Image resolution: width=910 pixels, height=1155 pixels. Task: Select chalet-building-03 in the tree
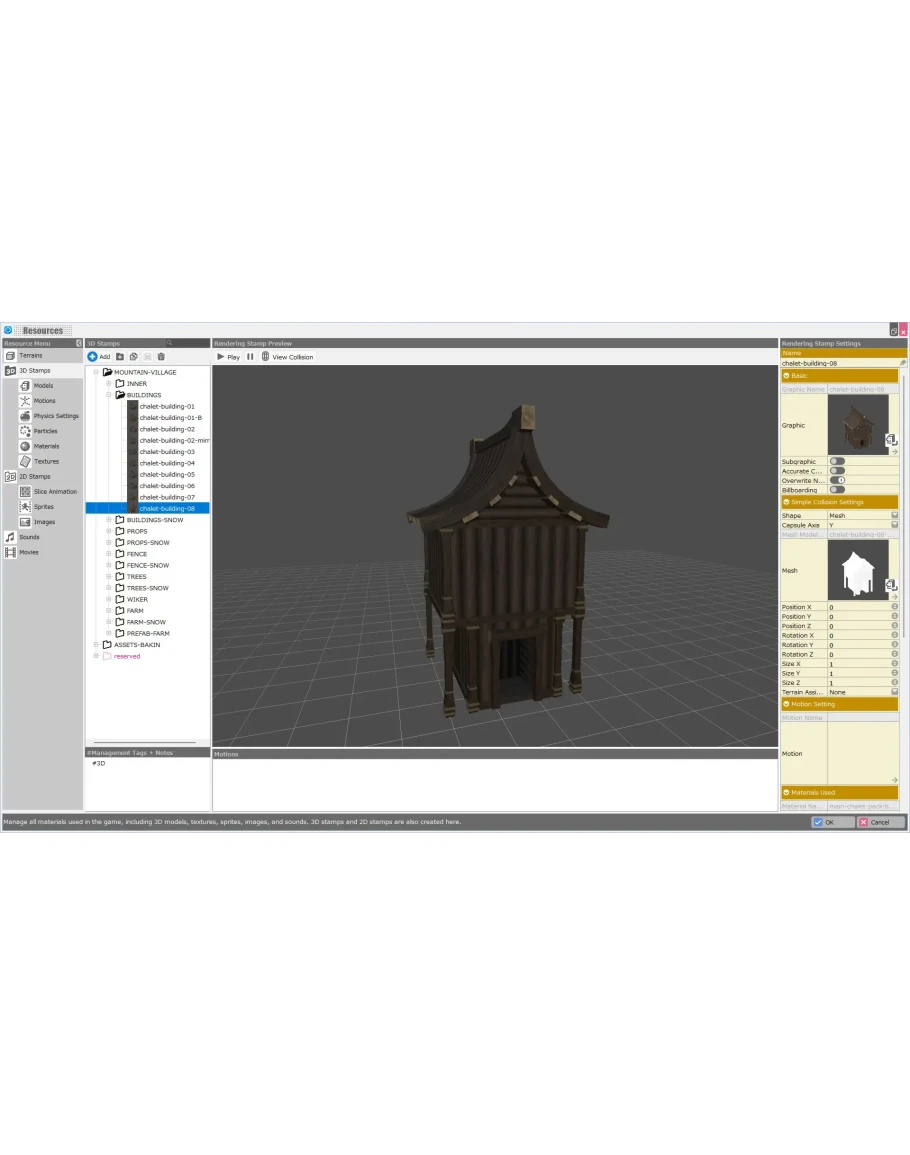coord(167,452)
